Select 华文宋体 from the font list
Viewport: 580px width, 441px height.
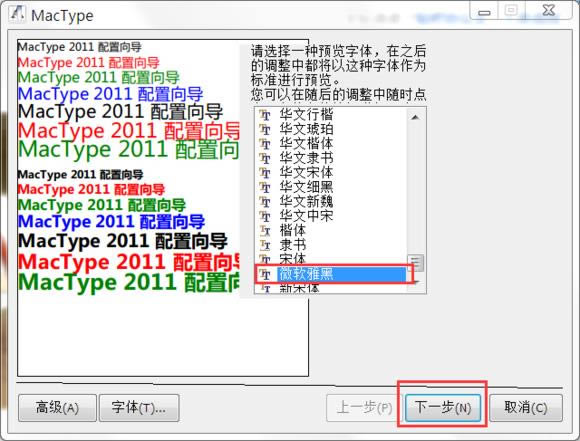306,173
